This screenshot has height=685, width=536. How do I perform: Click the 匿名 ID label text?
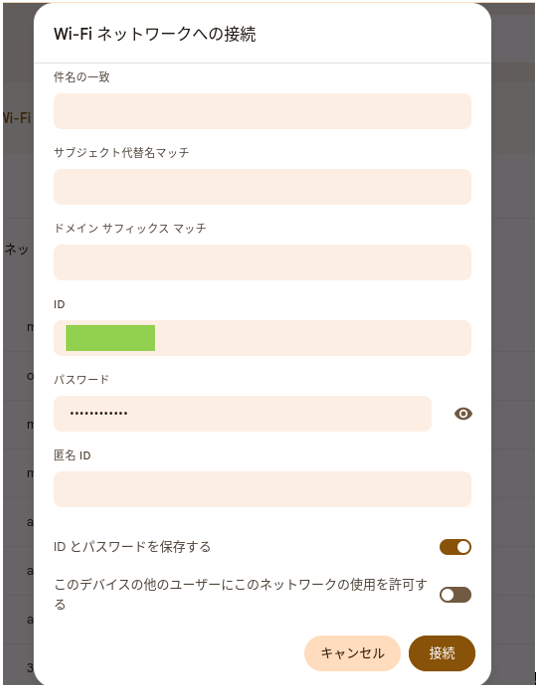pyautogui.click(x=72, y=455)
